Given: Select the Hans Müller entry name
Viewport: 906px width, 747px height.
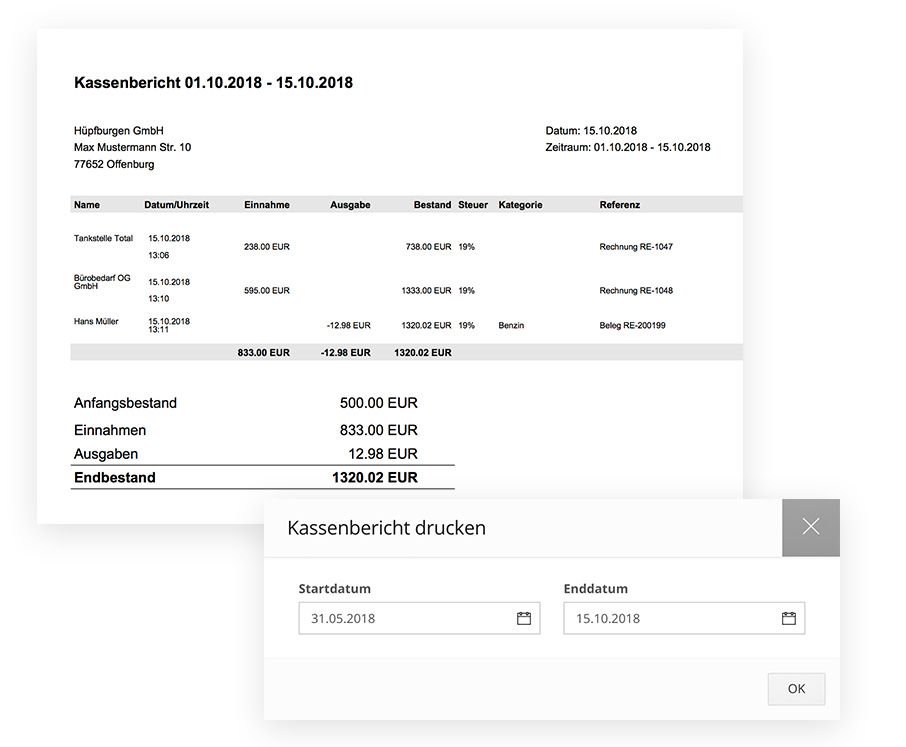Looking at the screenshot, I should point(96,321).
